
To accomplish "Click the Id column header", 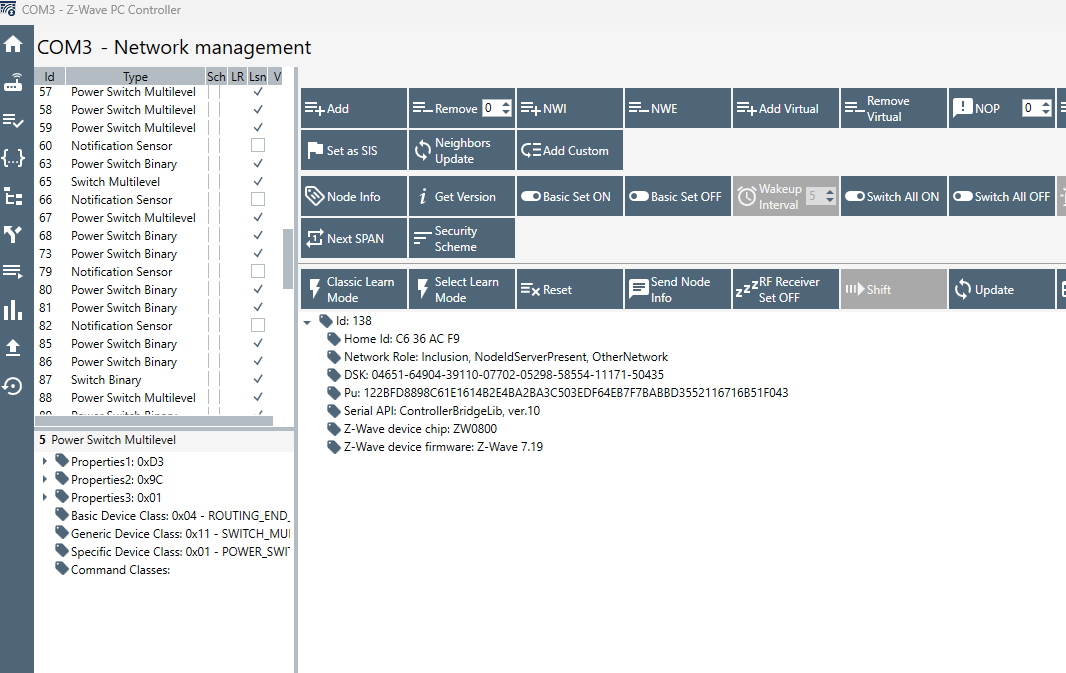I will (49, 76).
